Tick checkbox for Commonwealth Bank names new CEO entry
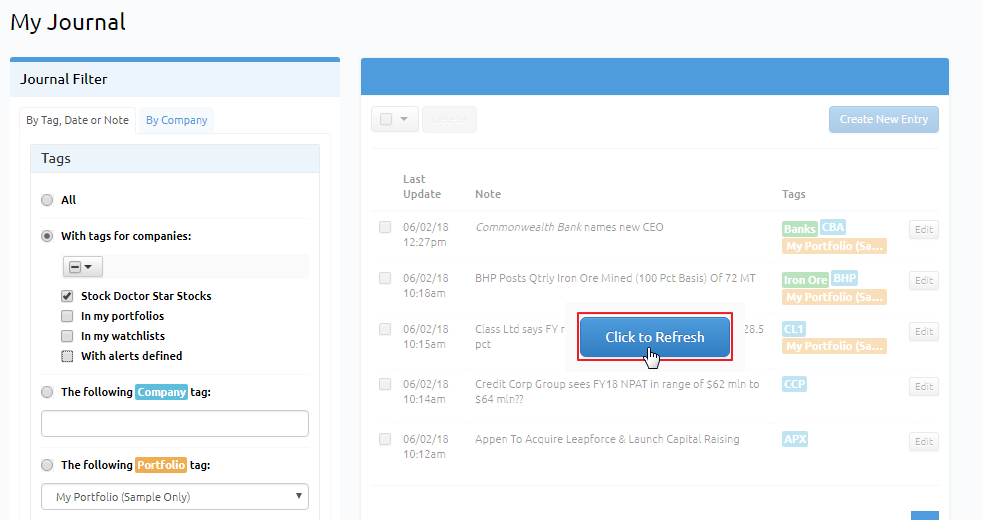The width and height of the screenshot is (983, 520). pos(385,227)
